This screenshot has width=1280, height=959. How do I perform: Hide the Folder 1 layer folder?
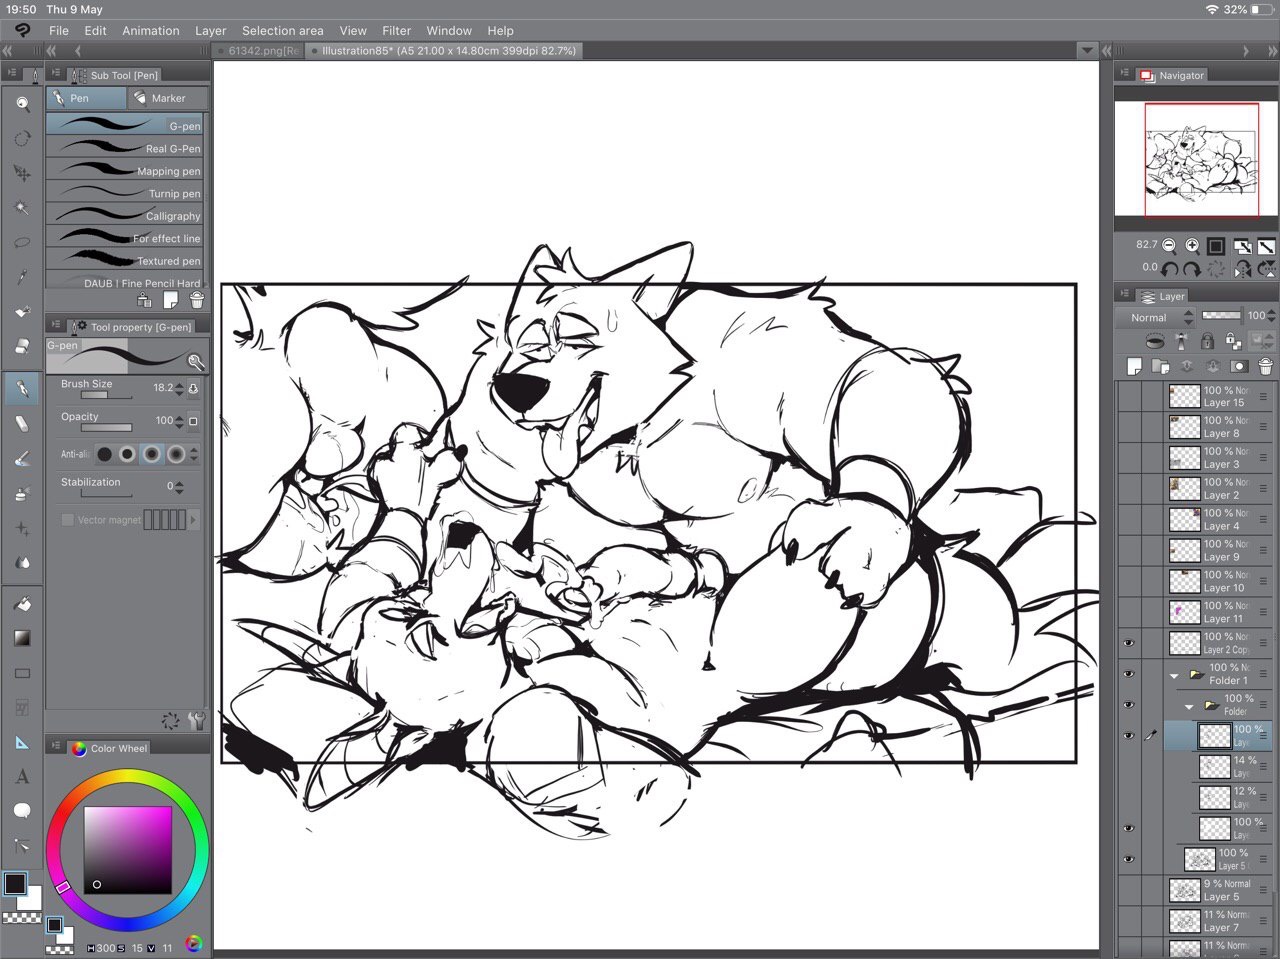pyautogui.click(x=1128, y=674)
